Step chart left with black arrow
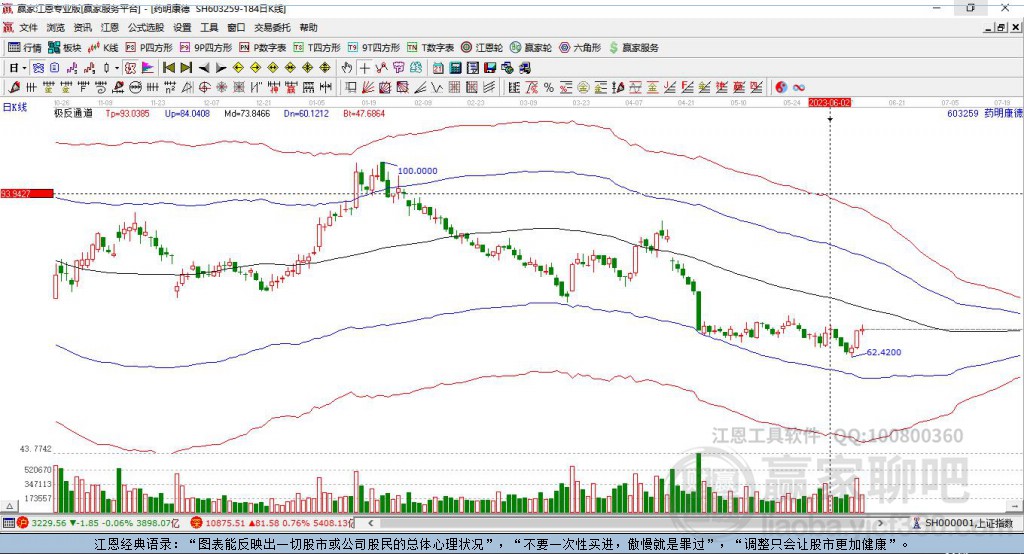Screen dimensions: 1024x554 (204, 68)
